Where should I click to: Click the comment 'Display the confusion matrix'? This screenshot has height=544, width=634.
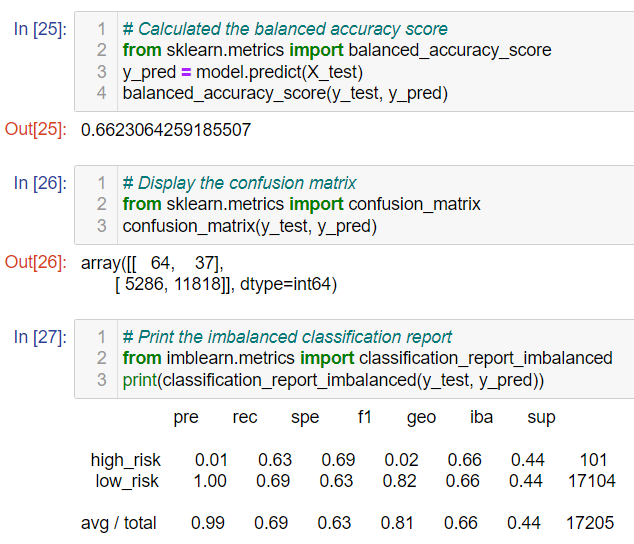click(x=239, y=183)
